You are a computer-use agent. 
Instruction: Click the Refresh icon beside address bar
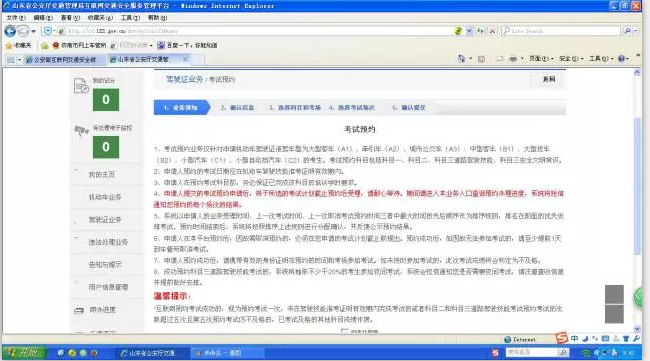pos(480,31)
